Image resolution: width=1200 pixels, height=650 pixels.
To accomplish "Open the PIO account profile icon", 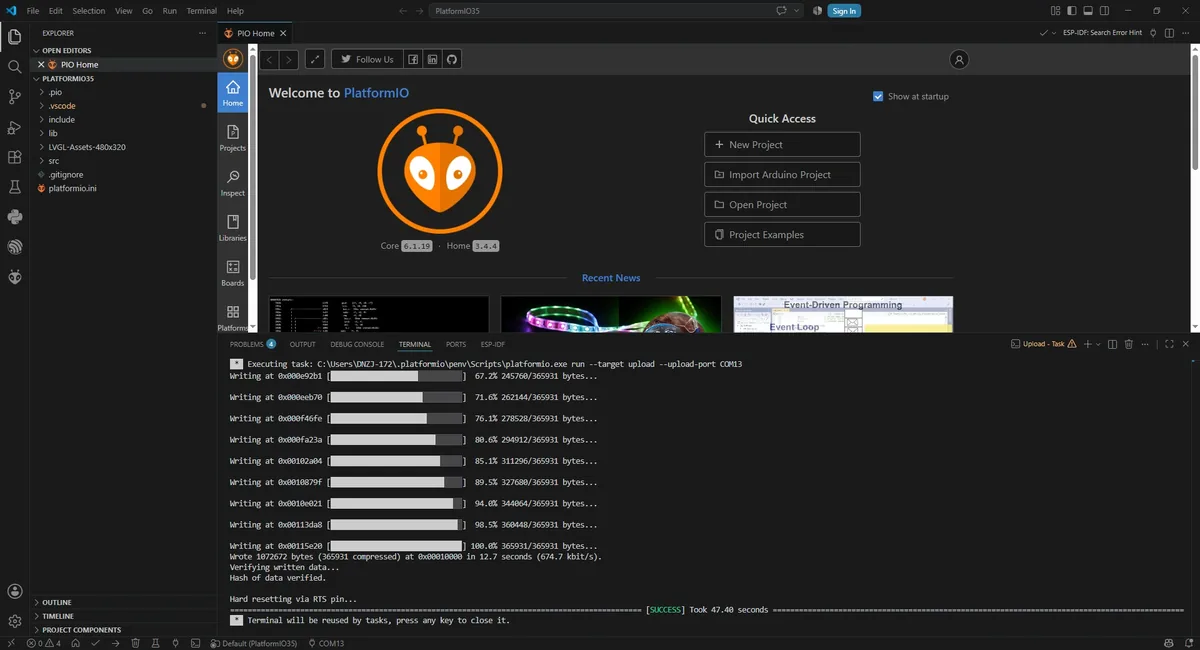I will (959, 60).
